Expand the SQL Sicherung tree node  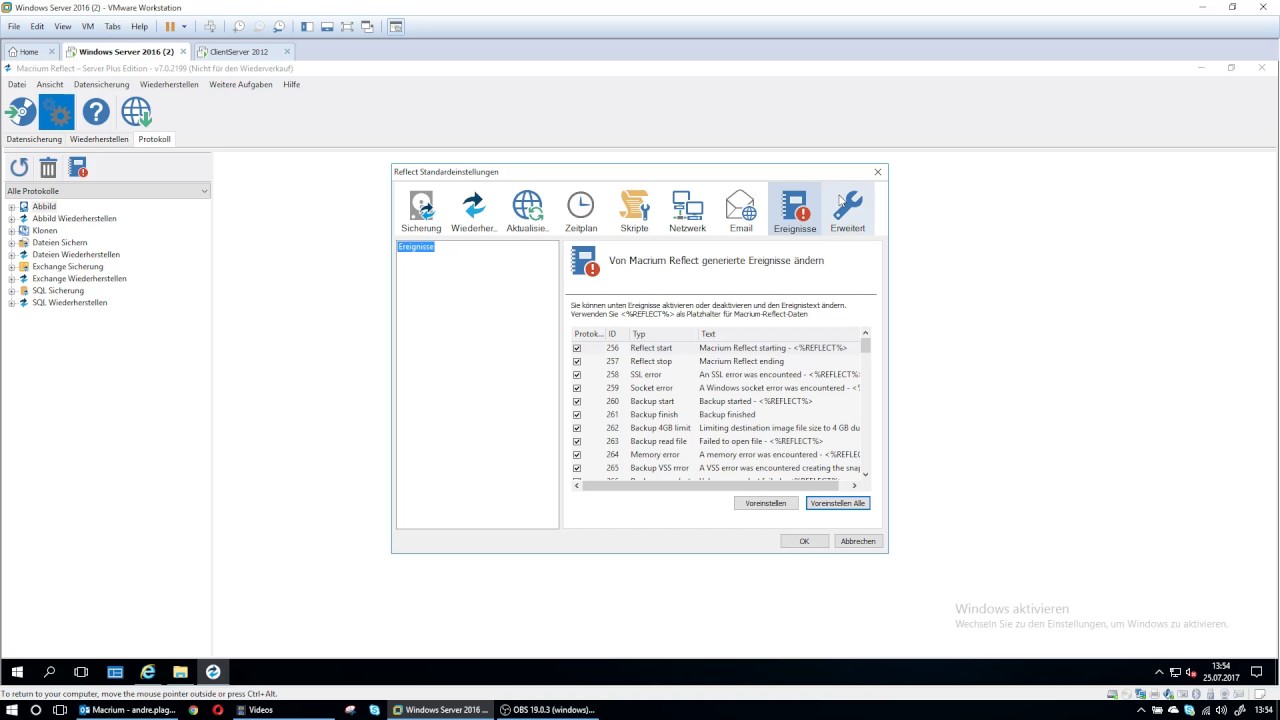click(x=12, y=291)
